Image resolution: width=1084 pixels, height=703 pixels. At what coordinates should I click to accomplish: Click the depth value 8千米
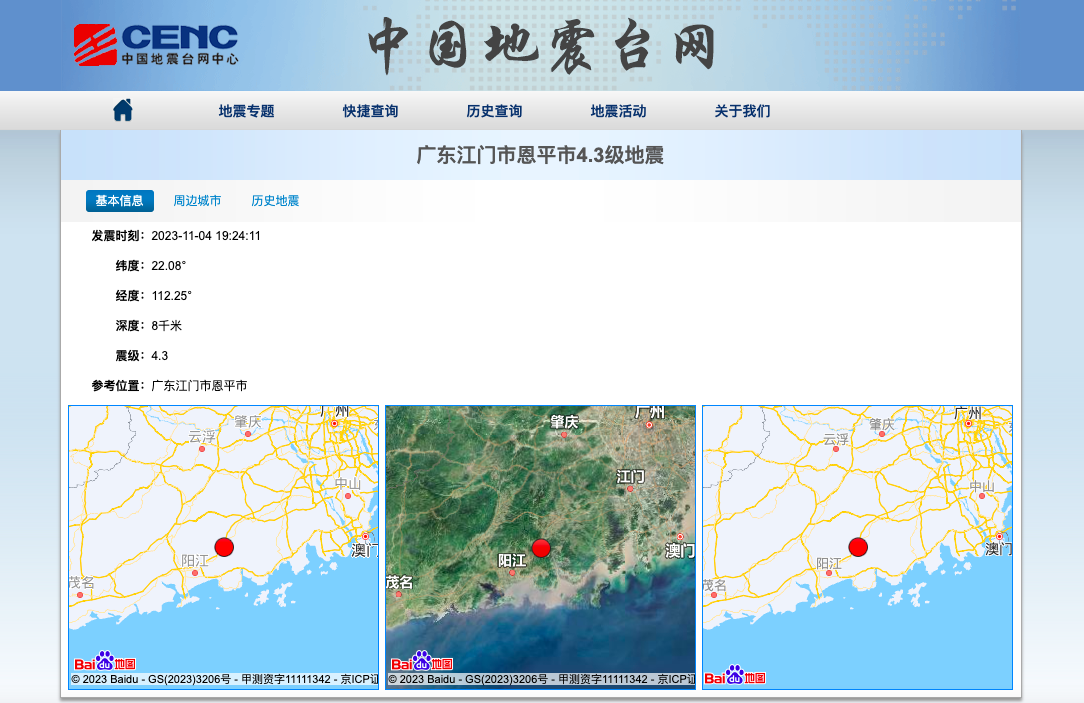(x=167, y=326)
